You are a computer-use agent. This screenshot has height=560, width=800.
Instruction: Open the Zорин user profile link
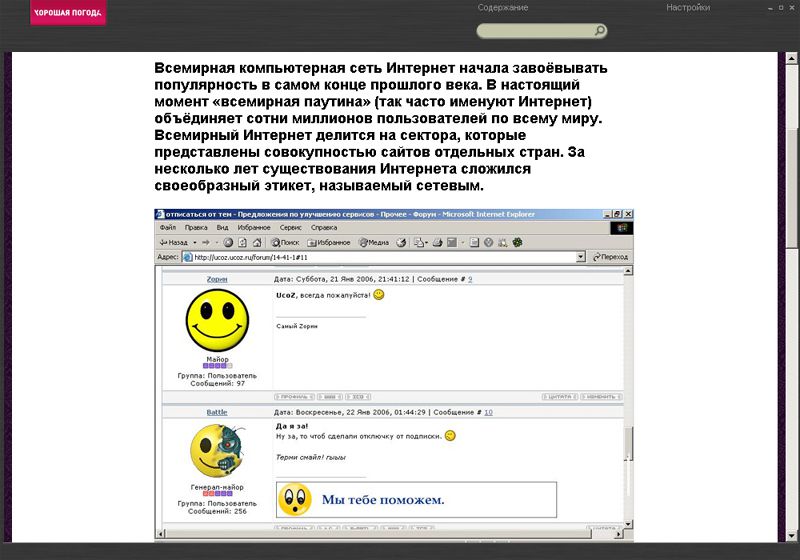217,279
